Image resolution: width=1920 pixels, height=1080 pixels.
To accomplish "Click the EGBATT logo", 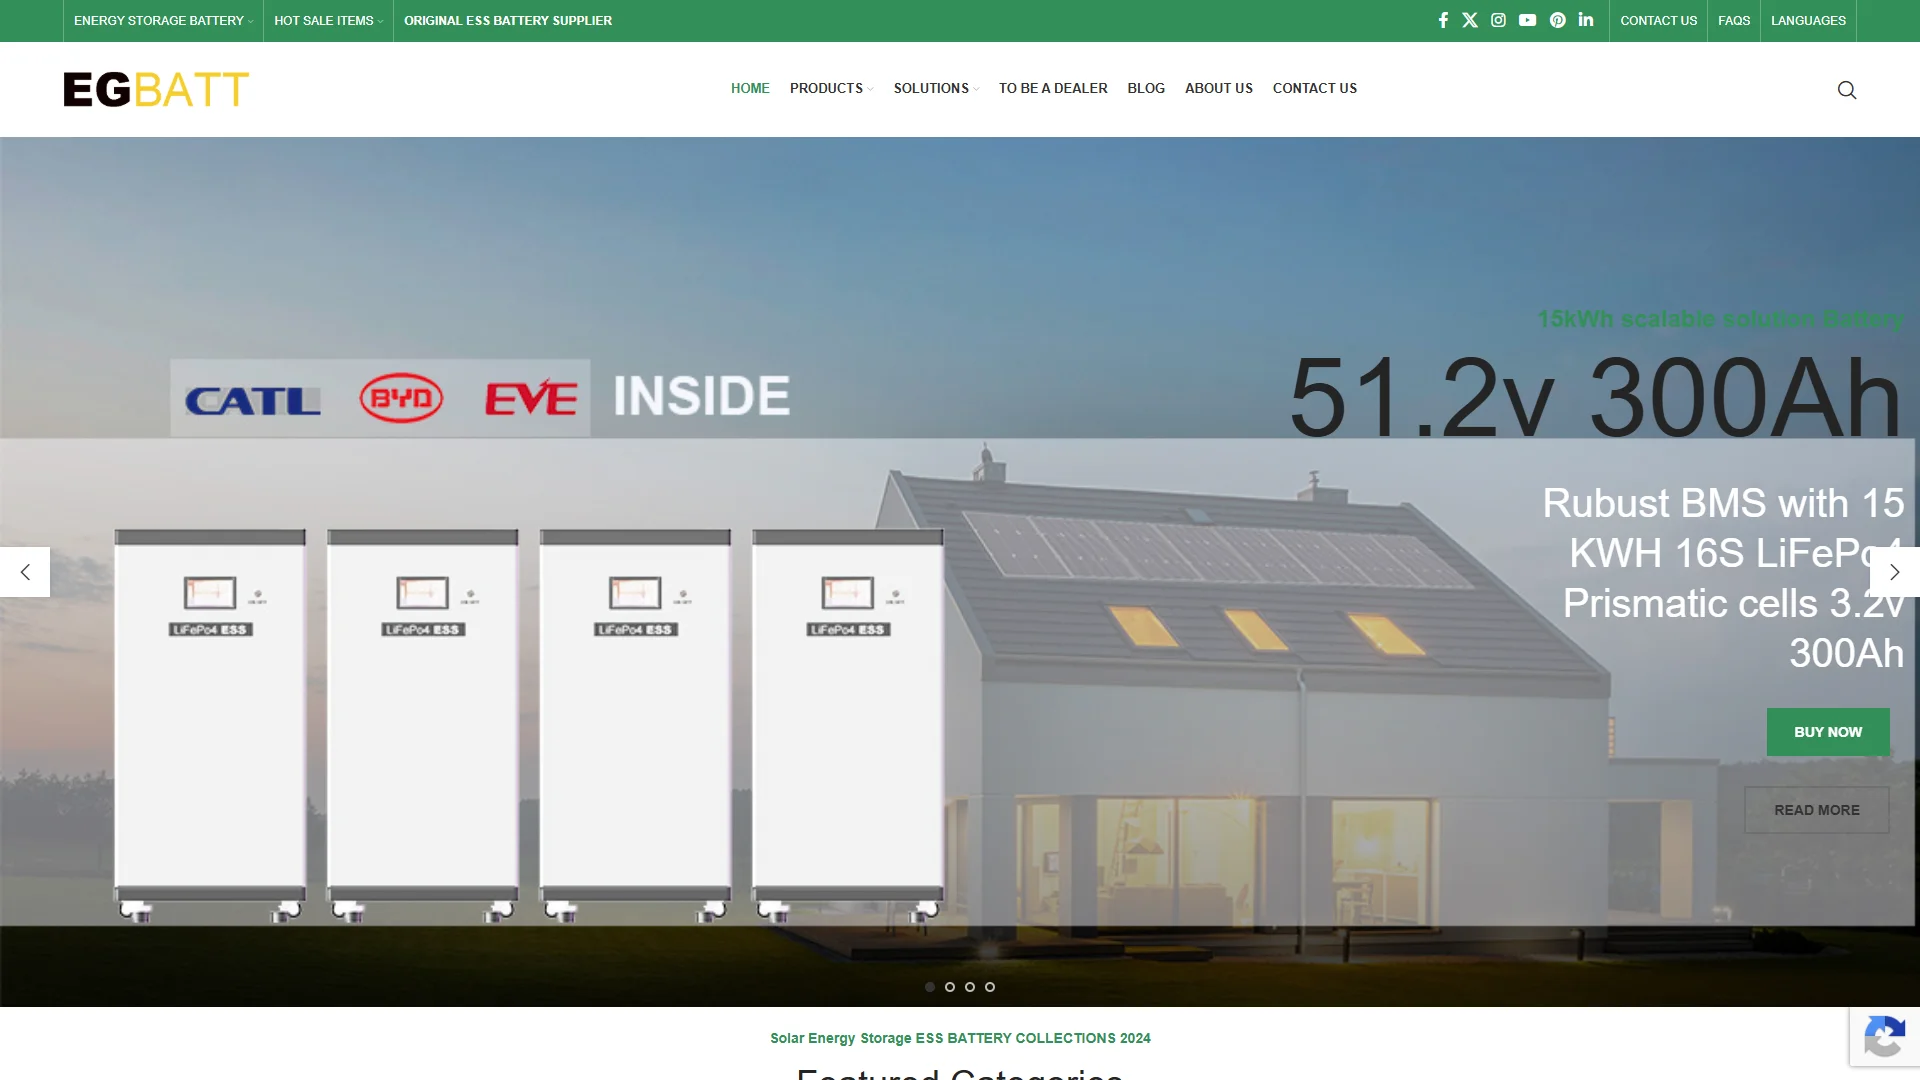I will [x=156, y=89].
